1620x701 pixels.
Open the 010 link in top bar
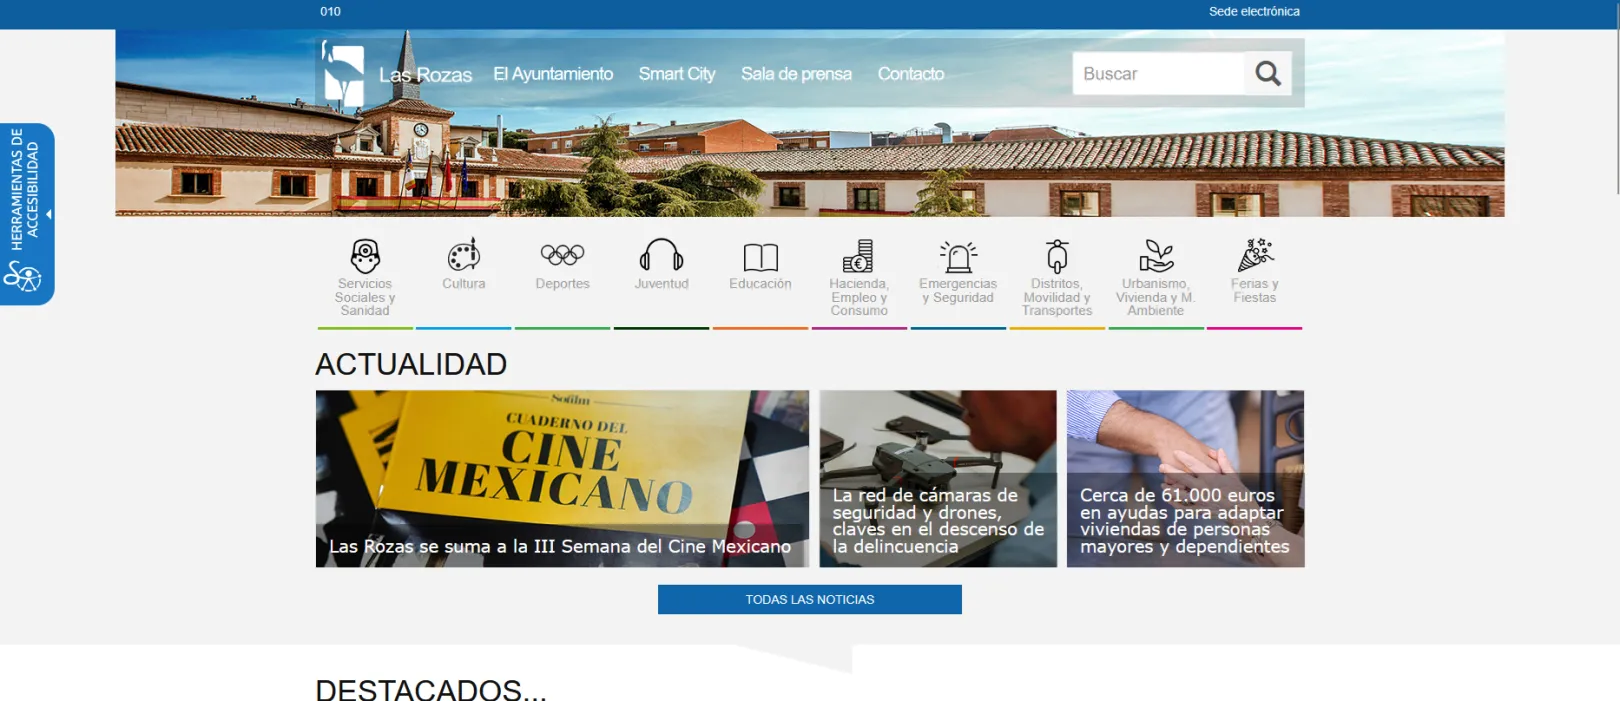[x=330, y=12]
